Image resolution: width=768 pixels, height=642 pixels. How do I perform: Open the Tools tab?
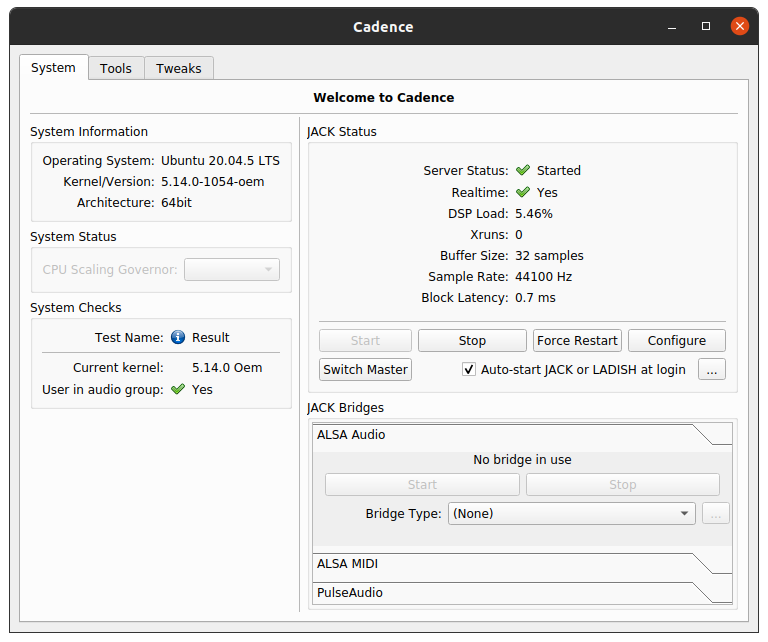116,69
